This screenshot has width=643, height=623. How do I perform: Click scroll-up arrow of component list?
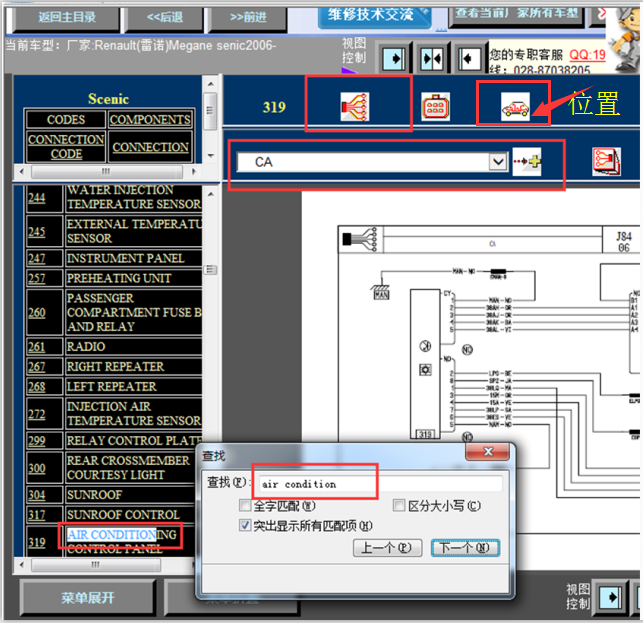211,194
